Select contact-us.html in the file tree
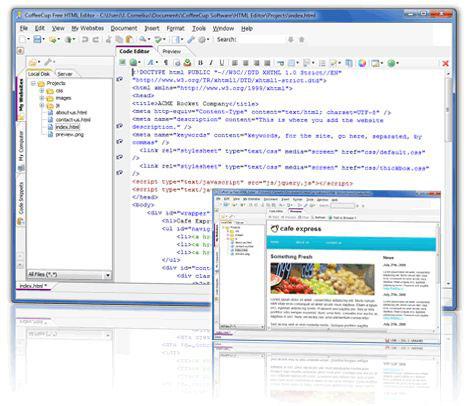The height and width of the screenshot is (406, 468). (x=73, y=120)
